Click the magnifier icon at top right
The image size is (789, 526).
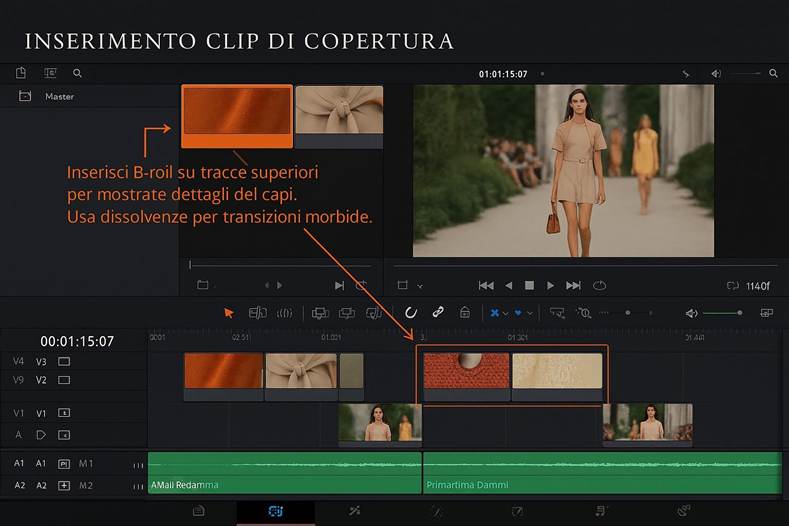point(773,73)
